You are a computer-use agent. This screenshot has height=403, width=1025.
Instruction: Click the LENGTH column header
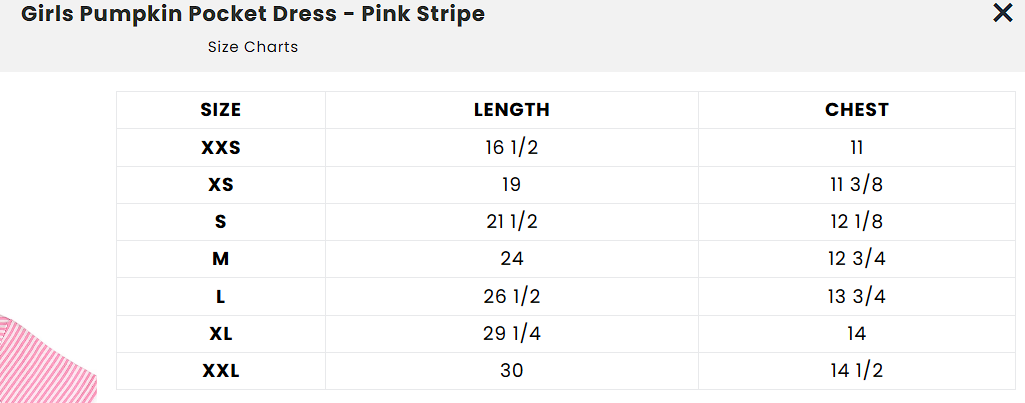(512, 110)
